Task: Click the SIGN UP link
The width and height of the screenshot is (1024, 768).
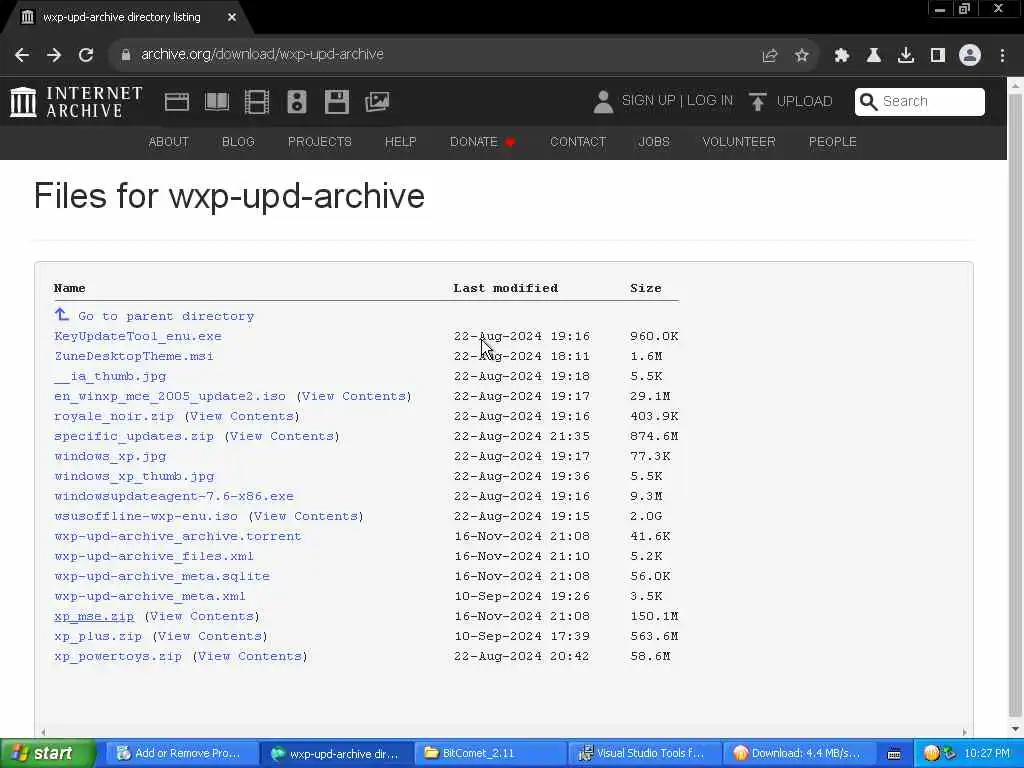Action: (648, 101)
